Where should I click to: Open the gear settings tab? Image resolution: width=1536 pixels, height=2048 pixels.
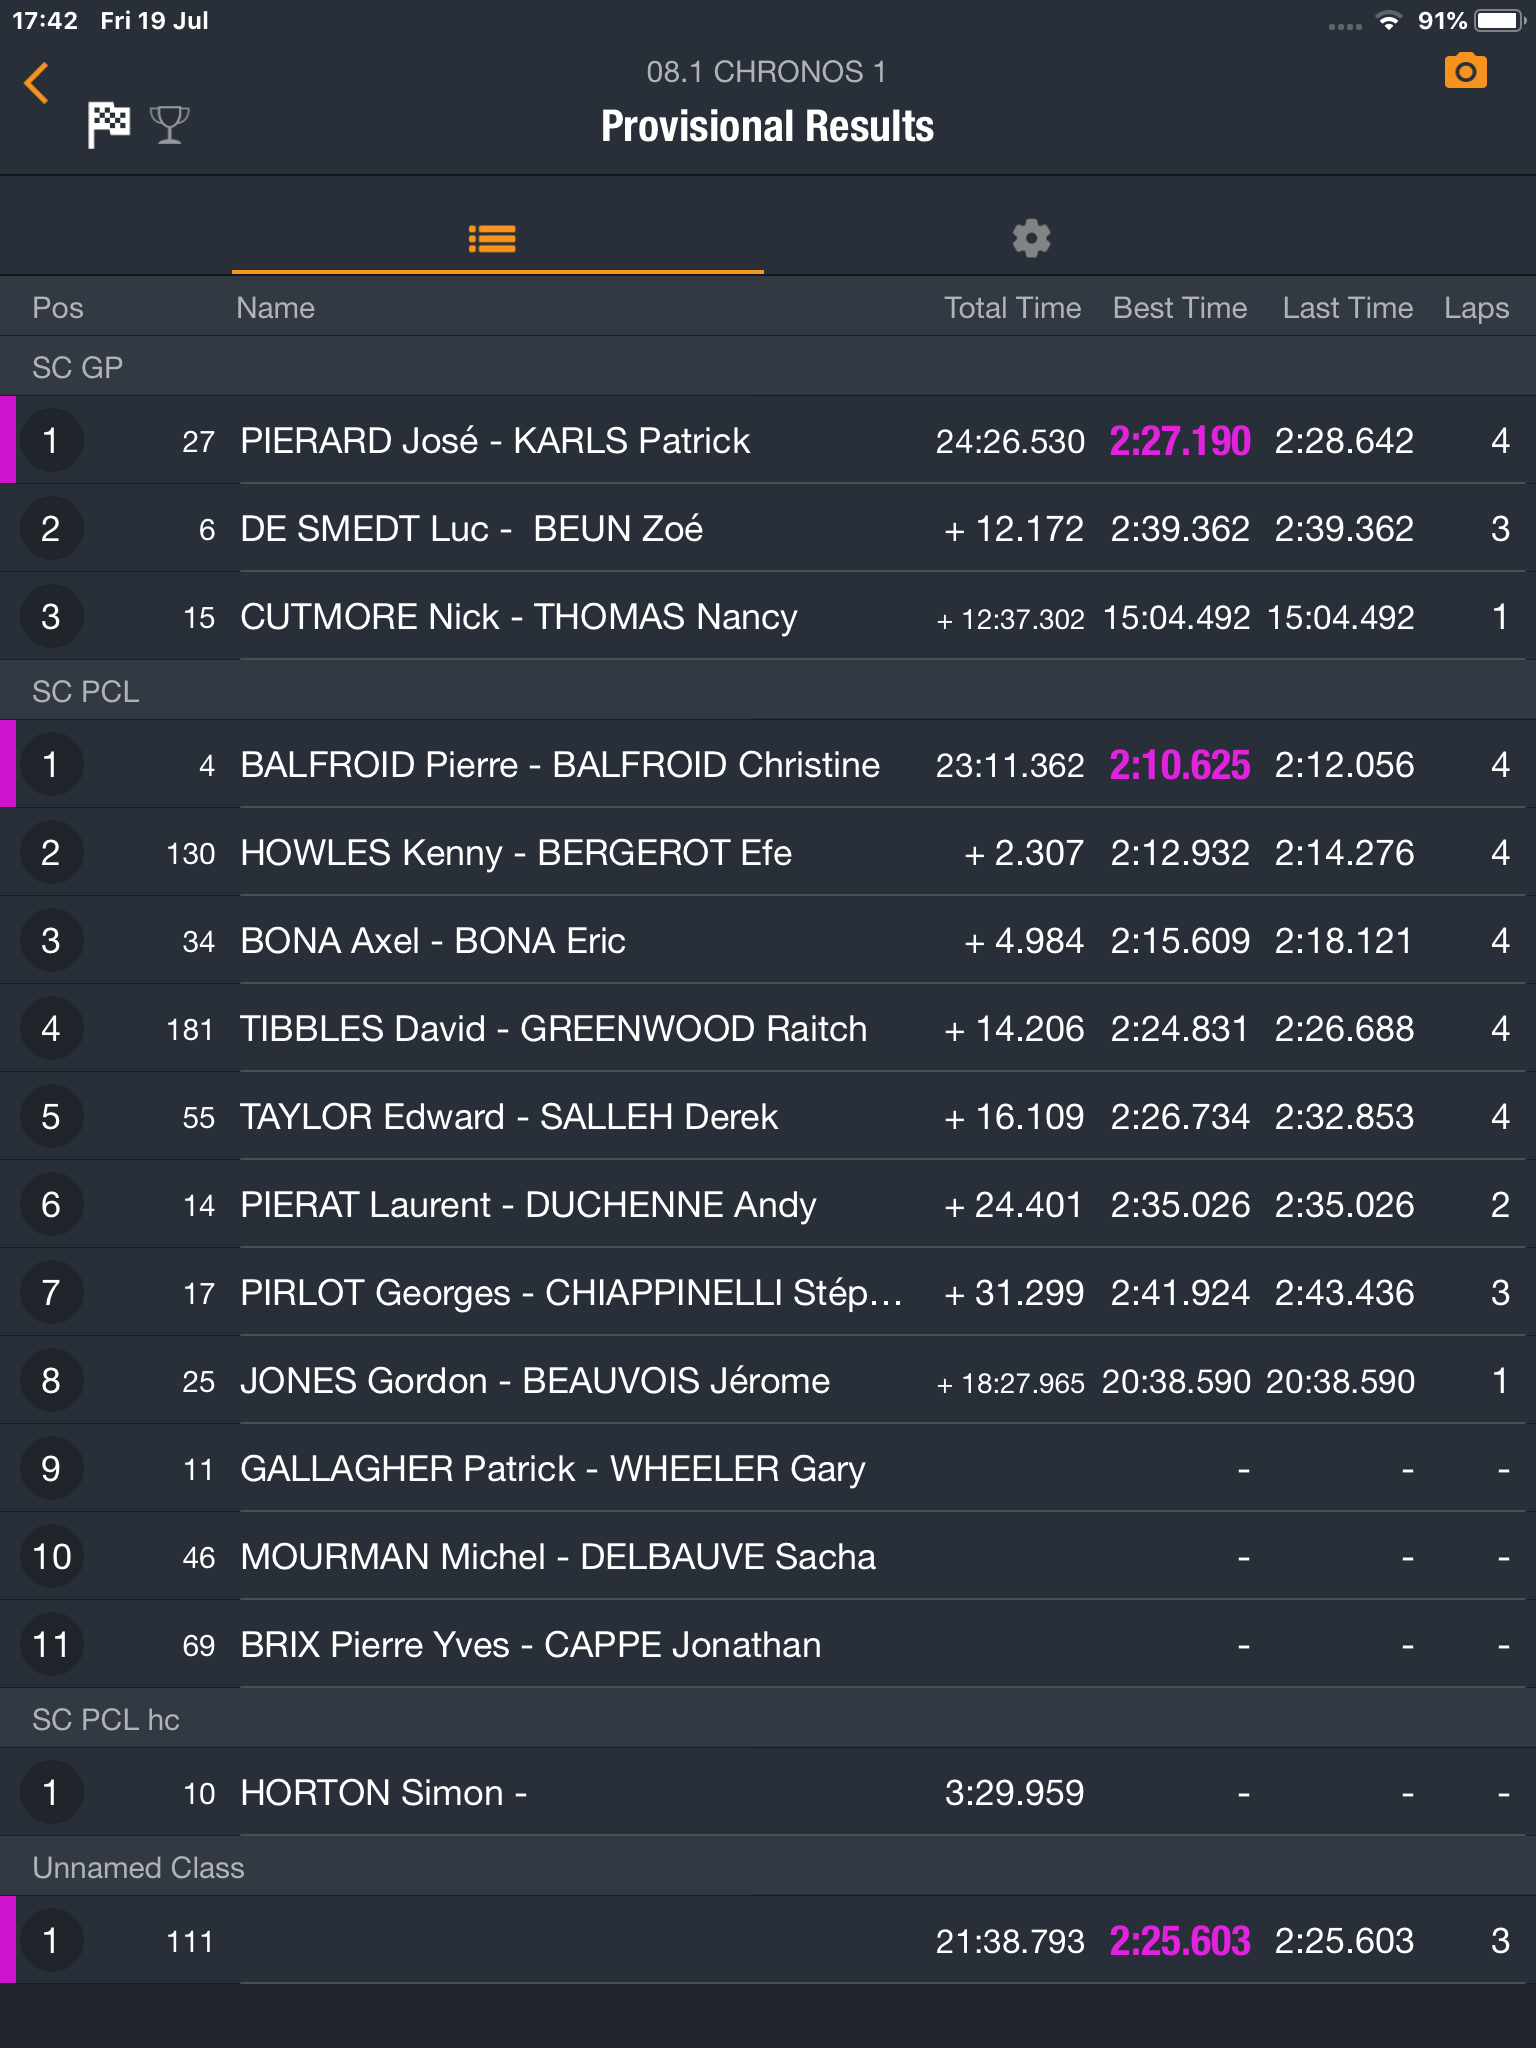point(1031,239)
